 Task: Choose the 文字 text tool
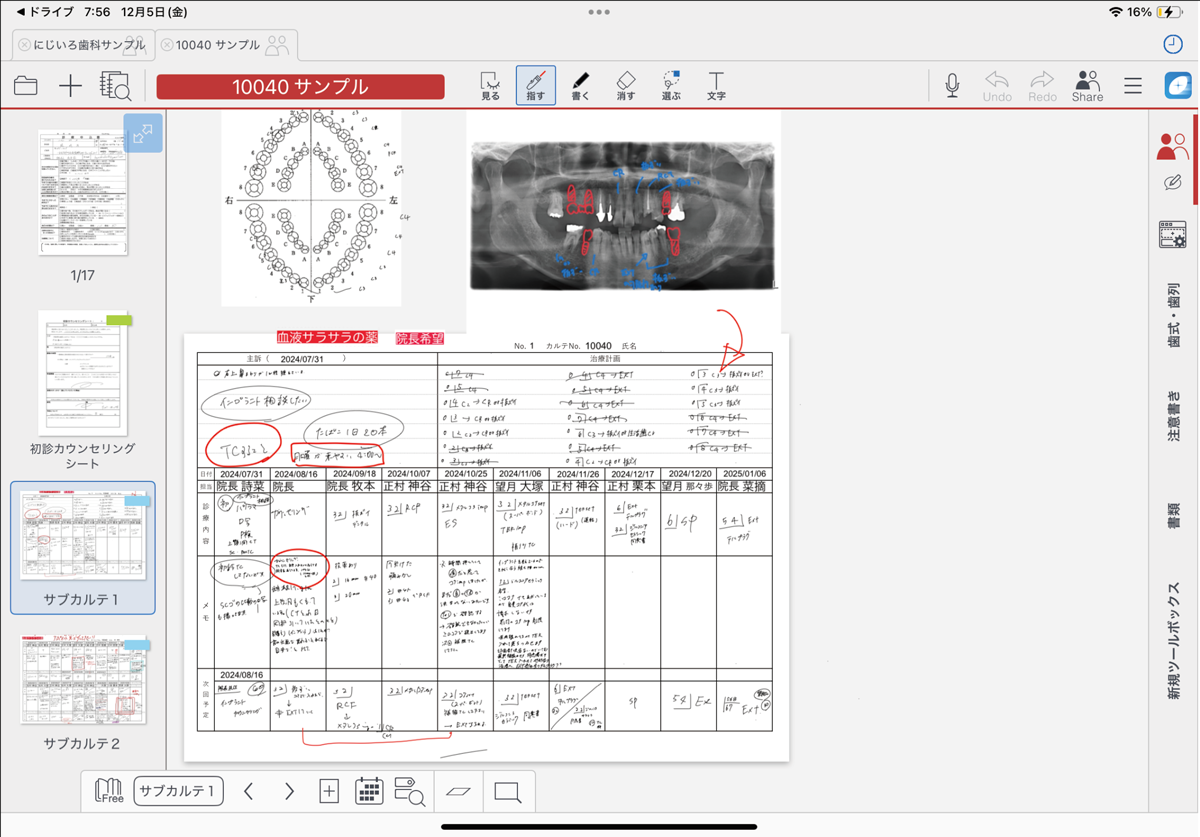716,85
